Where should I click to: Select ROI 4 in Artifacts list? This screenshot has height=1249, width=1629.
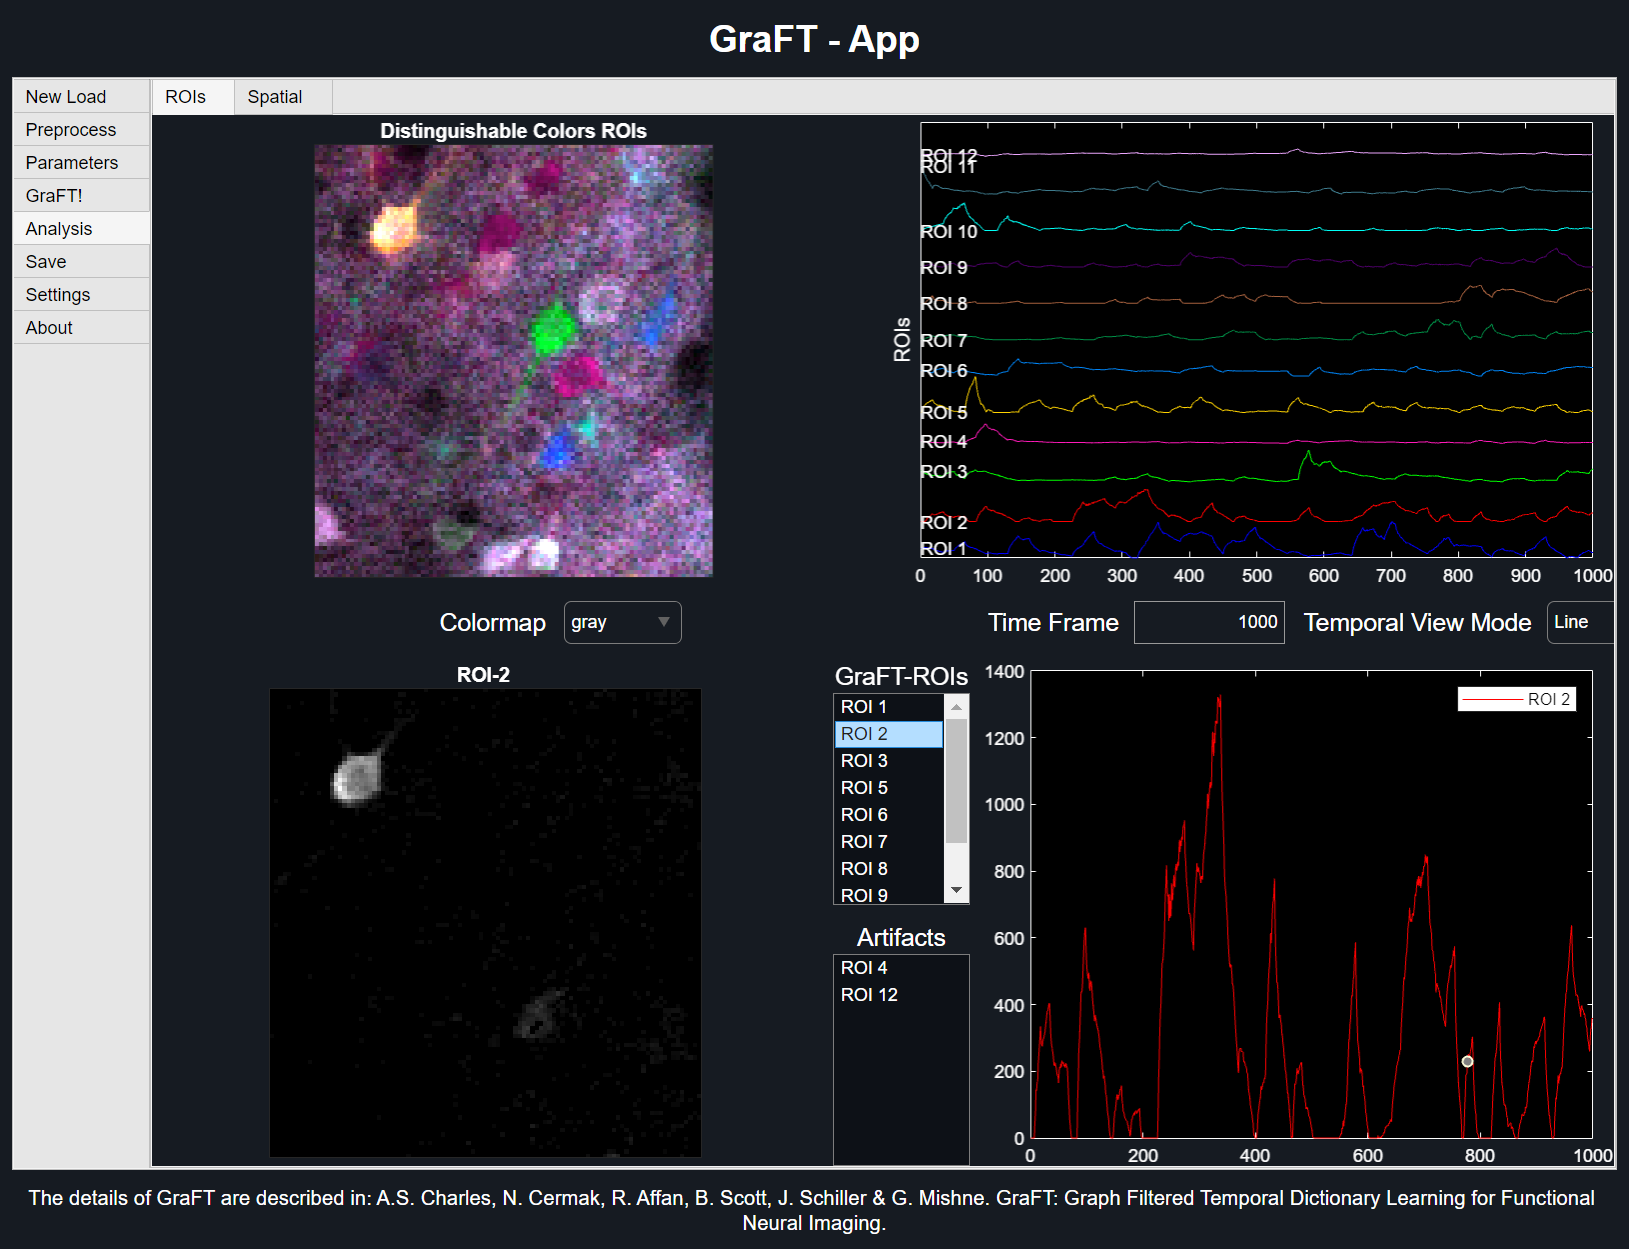tap(900, 968)
